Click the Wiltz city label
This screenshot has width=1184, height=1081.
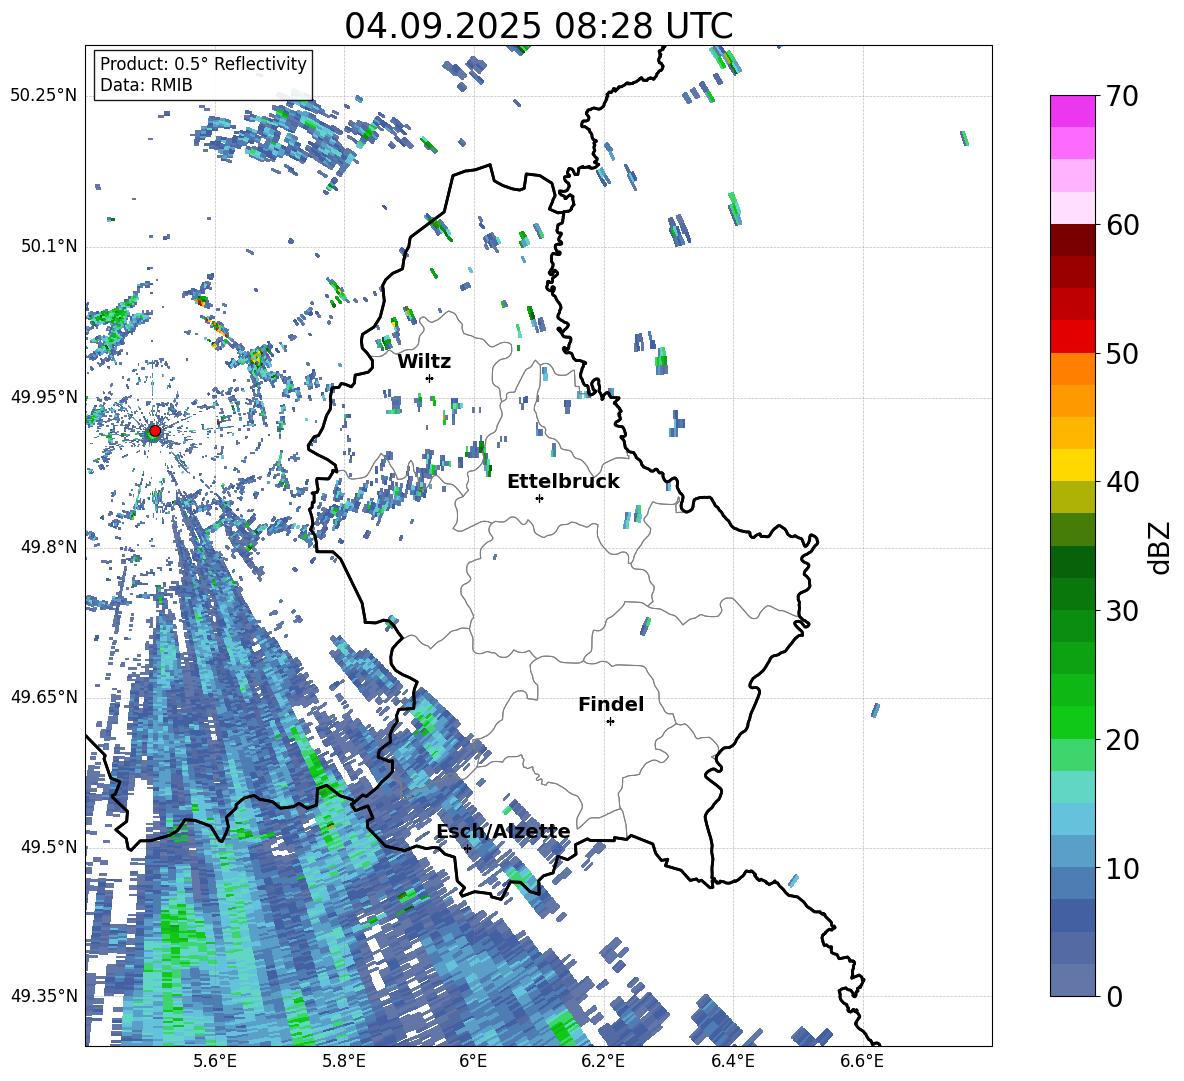click(x=424, y=362)
